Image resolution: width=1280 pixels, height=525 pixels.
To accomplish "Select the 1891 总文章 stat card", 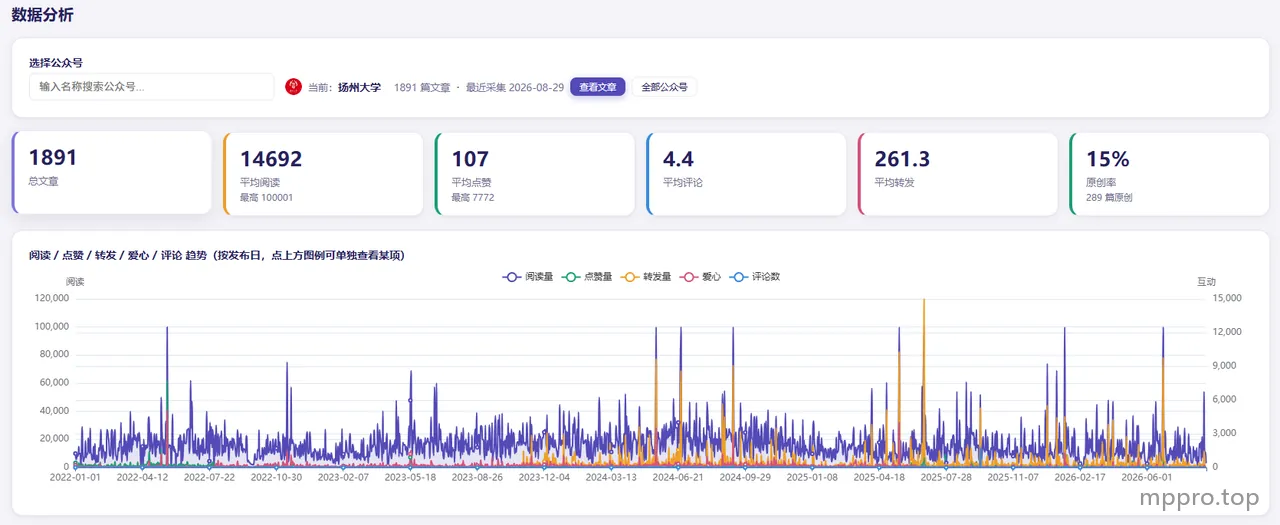I will click(112, 173).
